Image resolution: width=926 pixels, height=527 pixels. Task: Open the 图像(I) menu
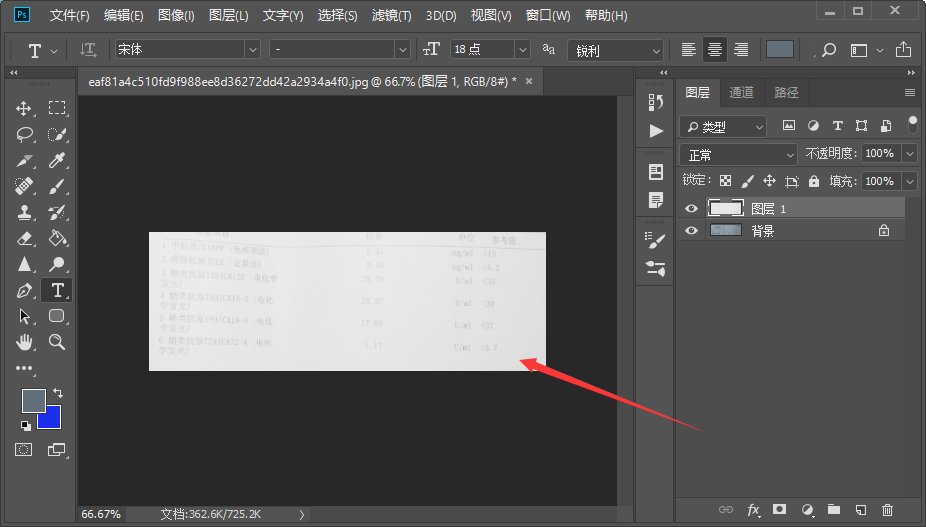176,15
